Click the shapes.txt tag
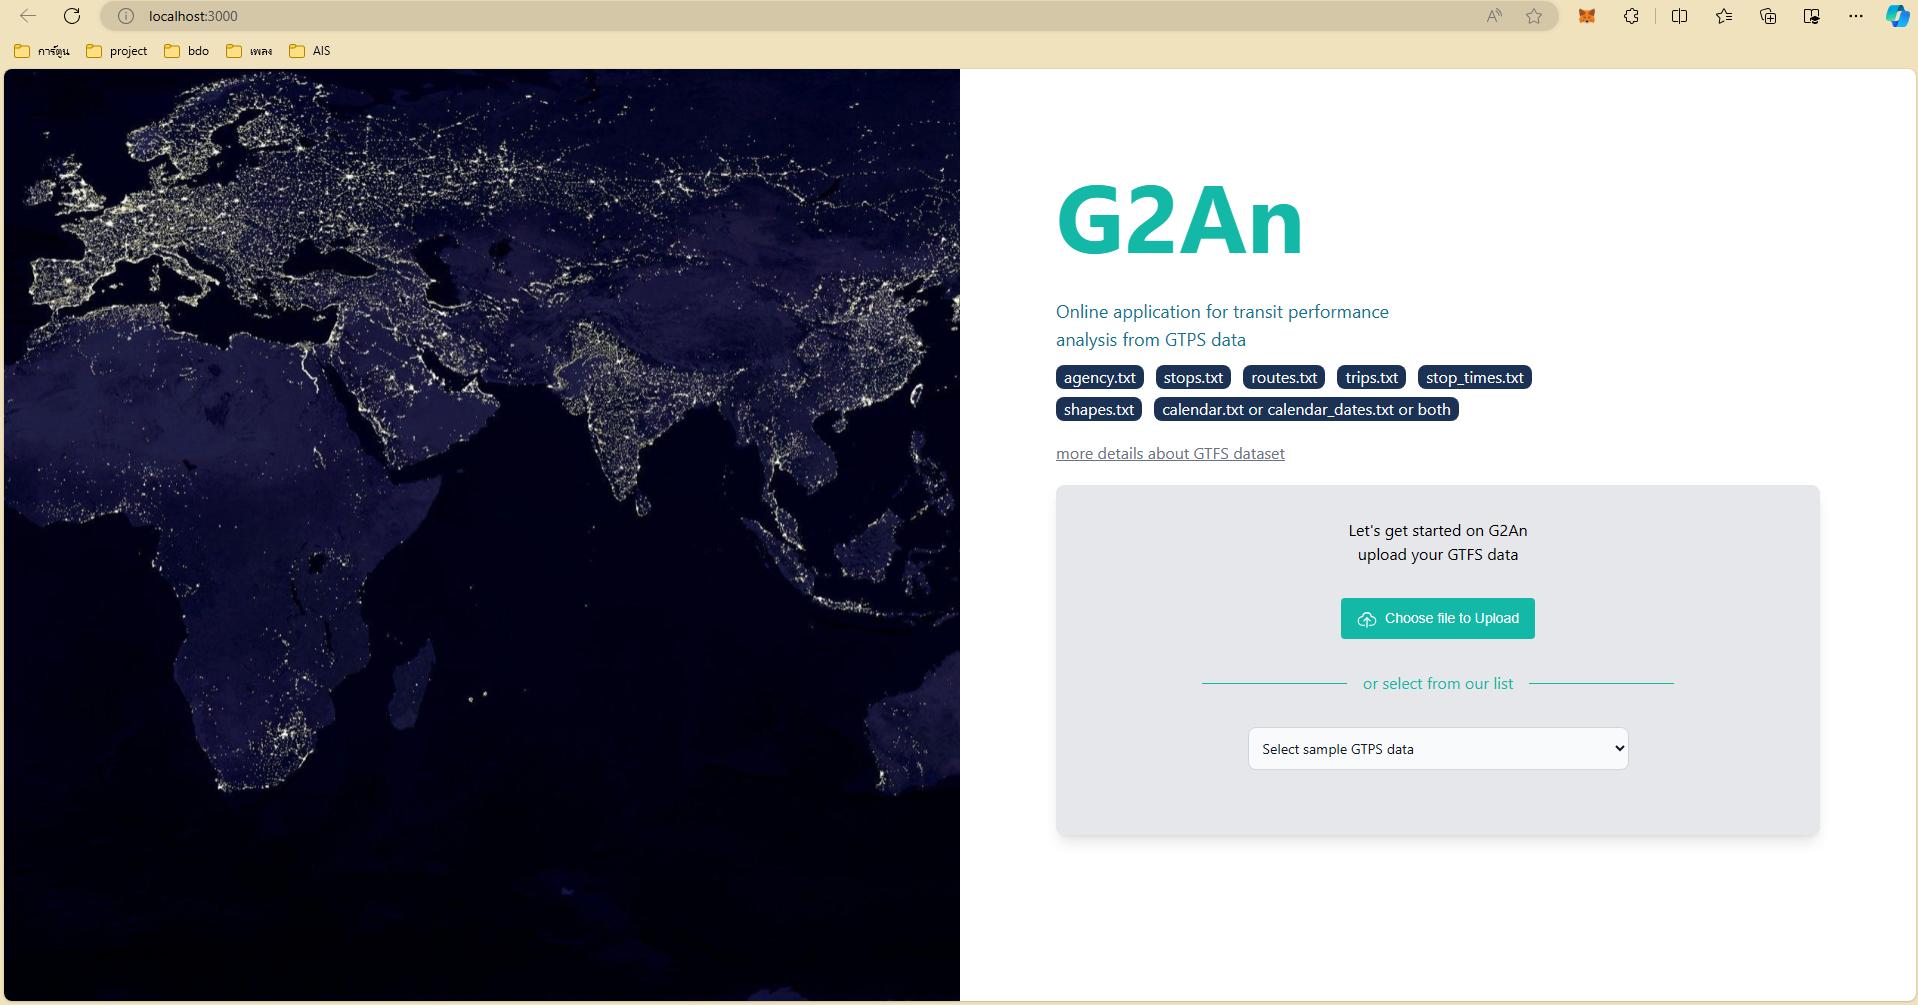1918x1005 pixels. point(1099,409)
